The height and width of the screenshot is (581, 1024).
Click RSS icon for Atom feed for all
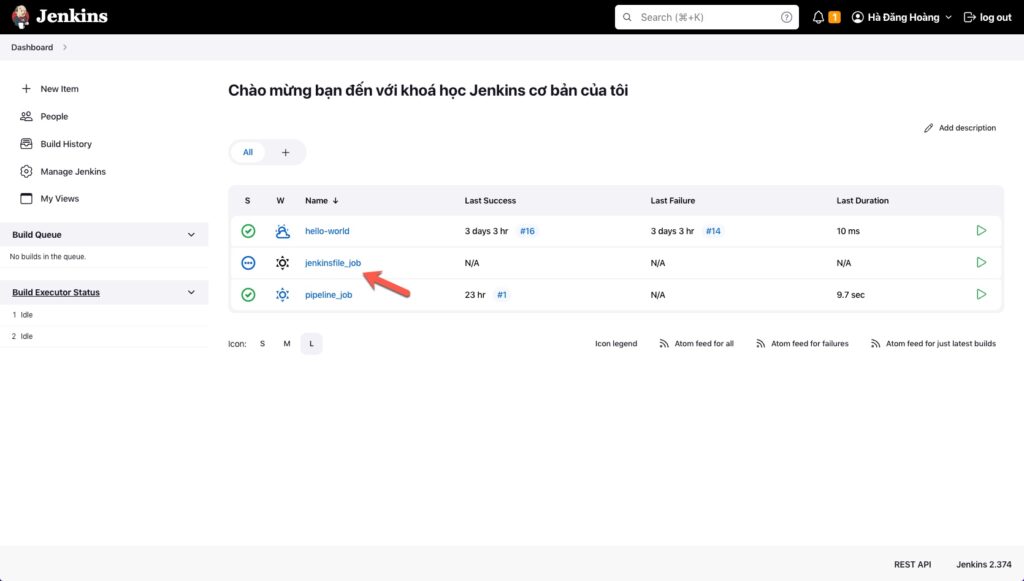pyautogui.click(x=664, y=343)
